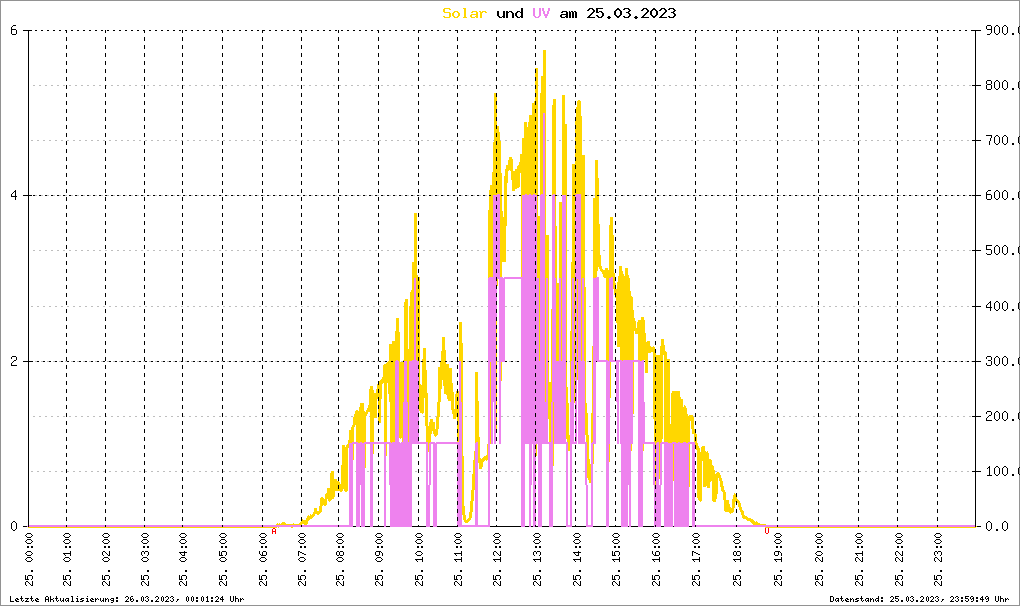Click the pink UV plateau between 12:00 and 13:00
Image resolution: width=1020 pixels, height=606 pixels.
[x=511, y=278]
